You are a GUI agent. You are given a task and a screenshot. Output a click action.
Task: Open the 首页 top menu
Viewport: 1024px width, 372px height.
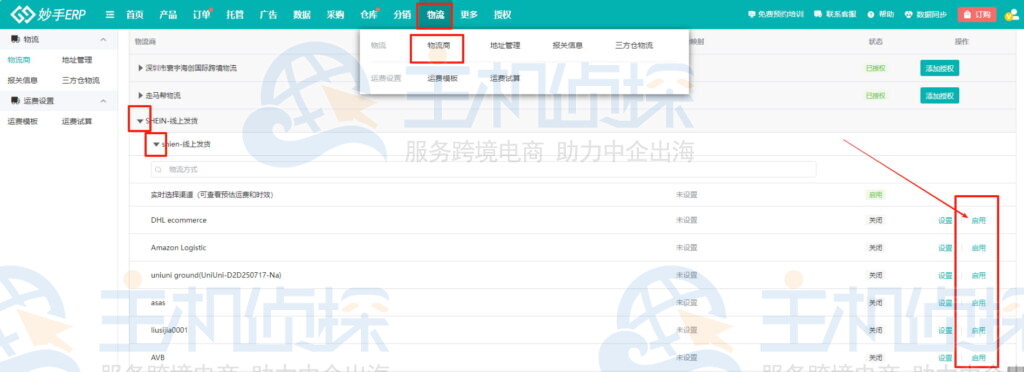135,14
